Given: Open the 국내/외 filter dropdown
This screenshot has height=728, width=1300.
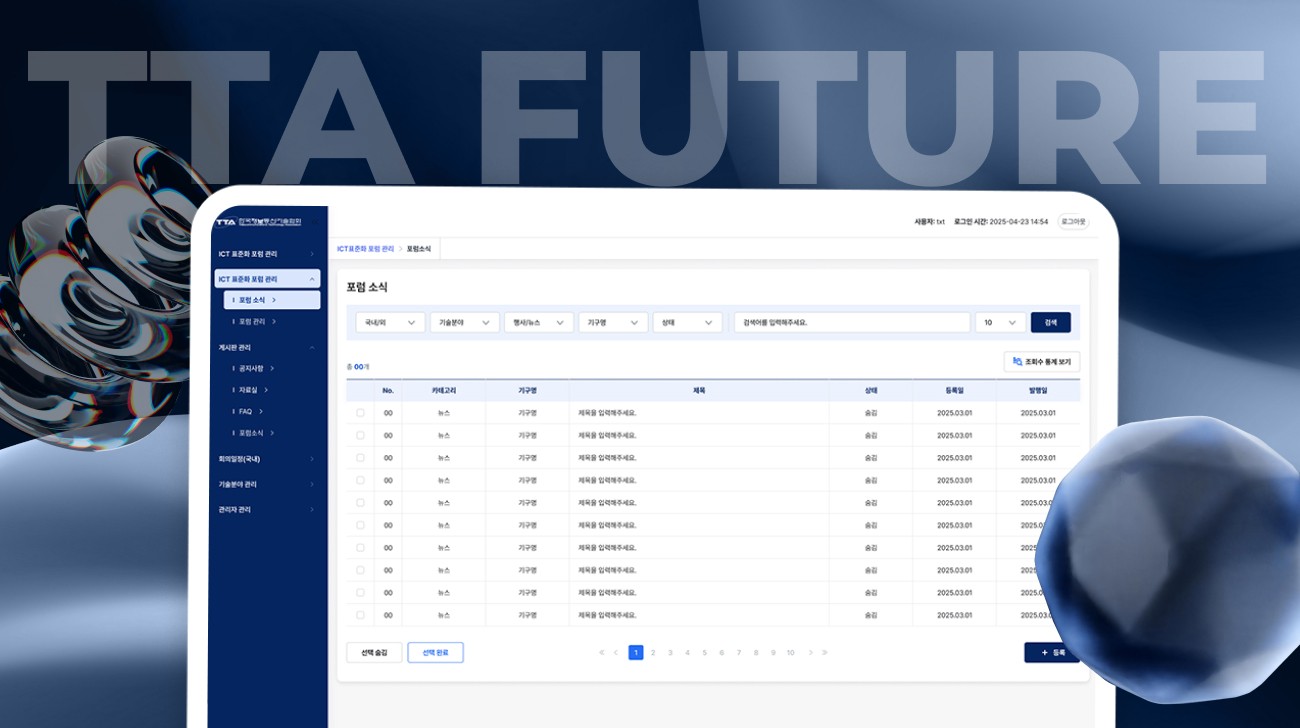Looking at the screenshot, I should click(x=390, y=322).
